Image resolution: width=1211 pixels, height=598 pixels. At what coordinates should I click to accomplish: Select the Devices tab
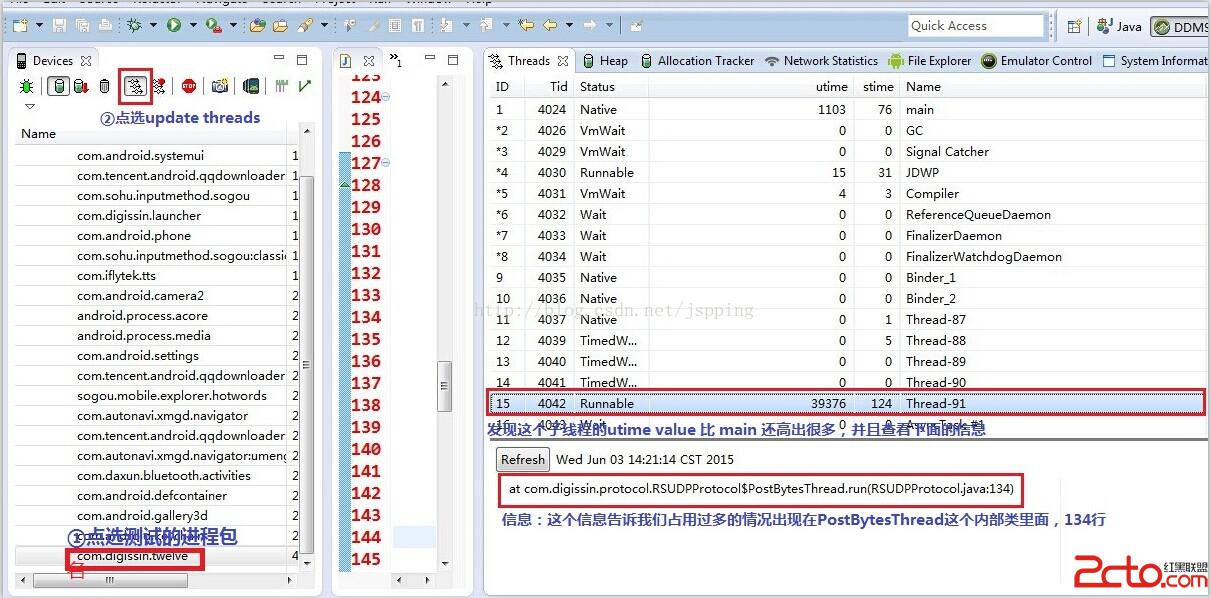click(52, 60)
